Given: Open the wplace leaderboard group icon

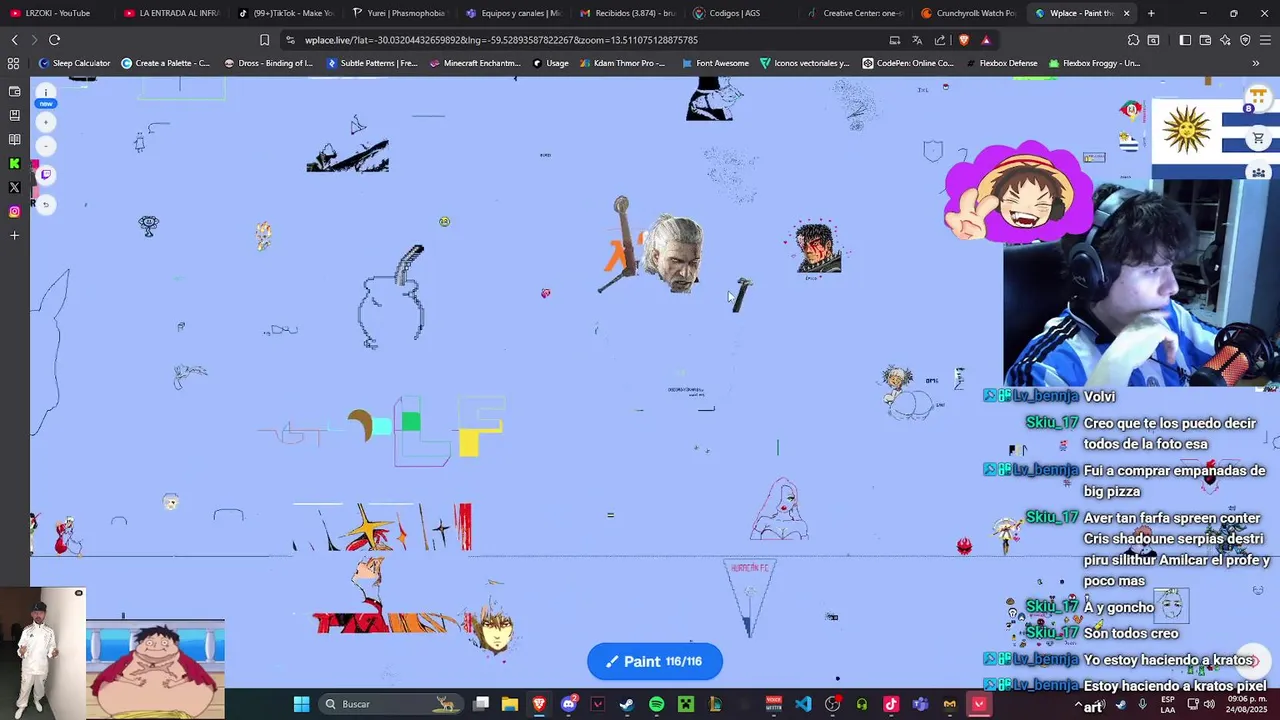Looking at the screenshot, I should click(x=1258, y=173).
